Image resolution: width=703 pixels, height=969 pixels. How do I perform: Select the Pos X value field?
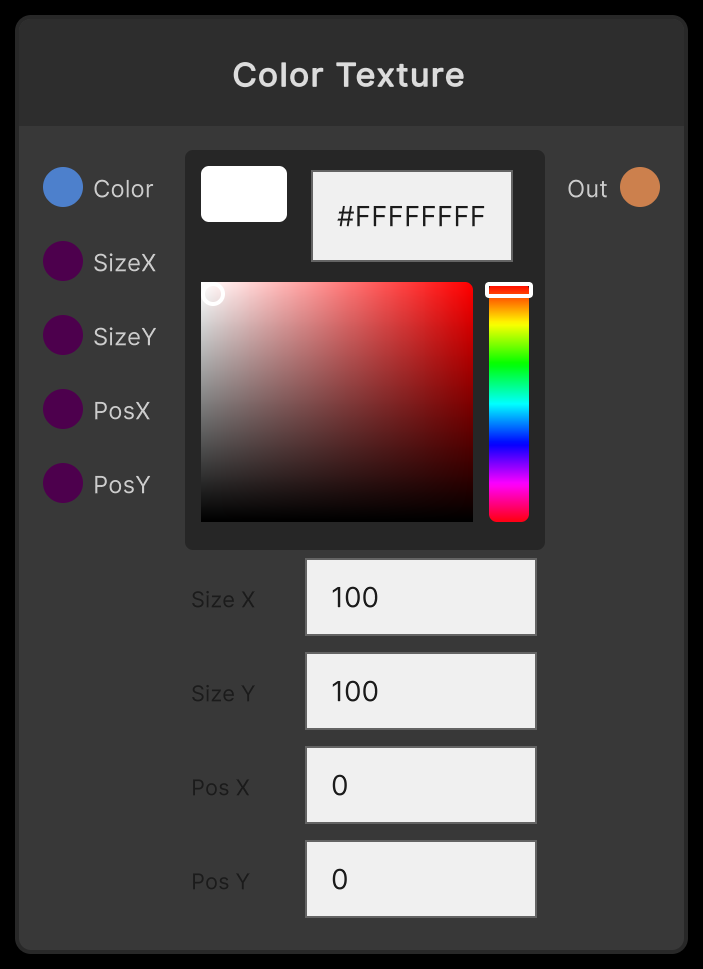point(420,784)
